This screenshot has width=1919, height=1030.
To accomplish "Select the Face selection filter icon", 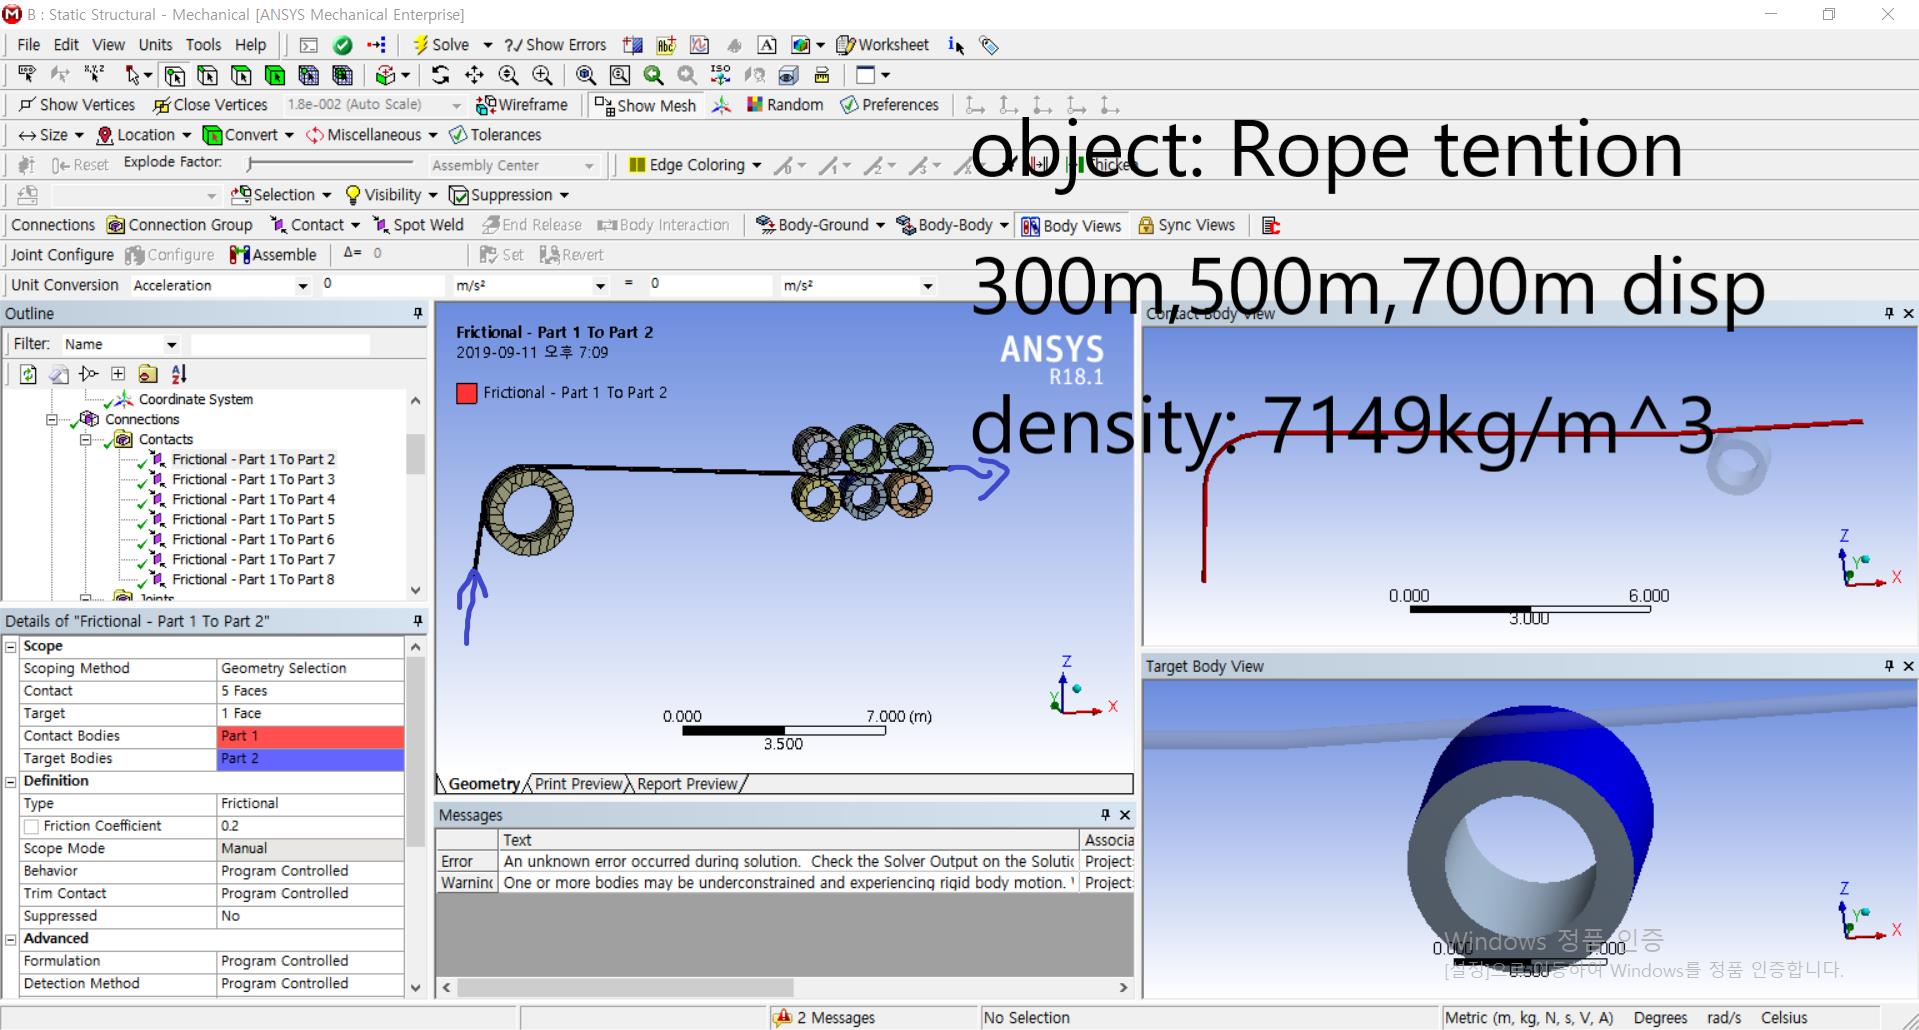I will (241, 75).
